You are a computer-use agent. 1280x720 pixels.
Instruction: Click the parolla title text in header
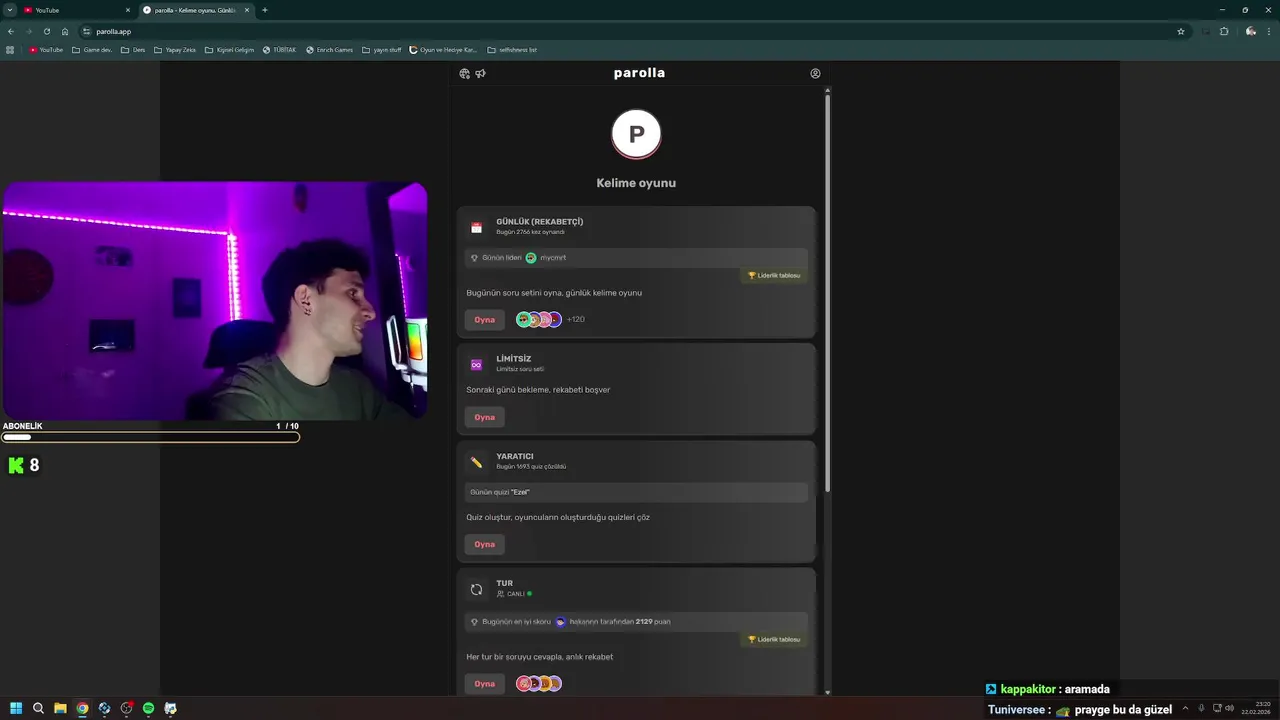pos(639,73)
